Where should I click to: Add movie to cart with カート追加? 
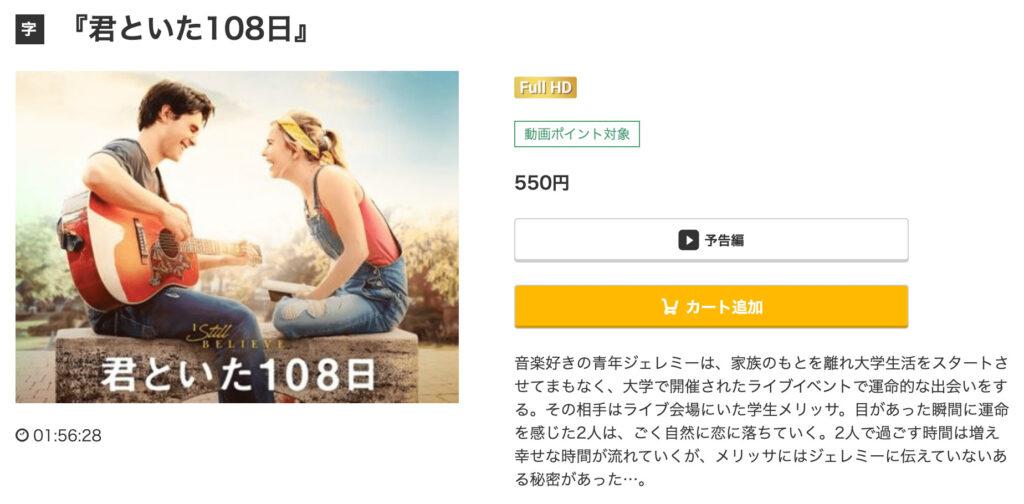[x=711, y=307]
